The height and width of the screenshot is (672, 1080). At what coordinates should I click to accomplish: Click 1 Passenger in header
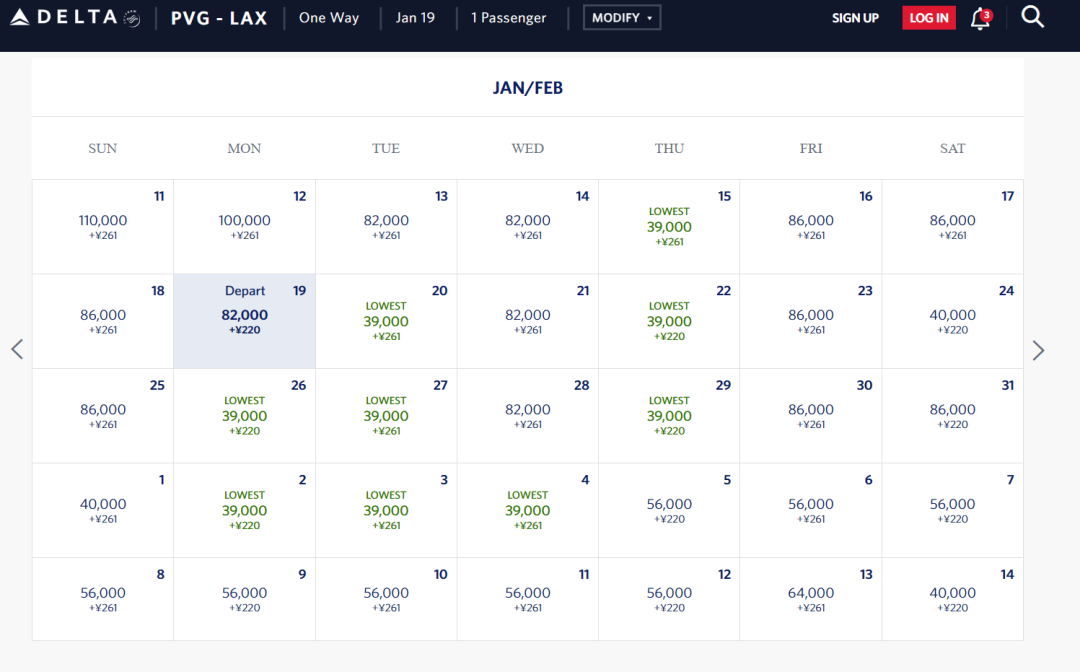(x=511, y=18)
